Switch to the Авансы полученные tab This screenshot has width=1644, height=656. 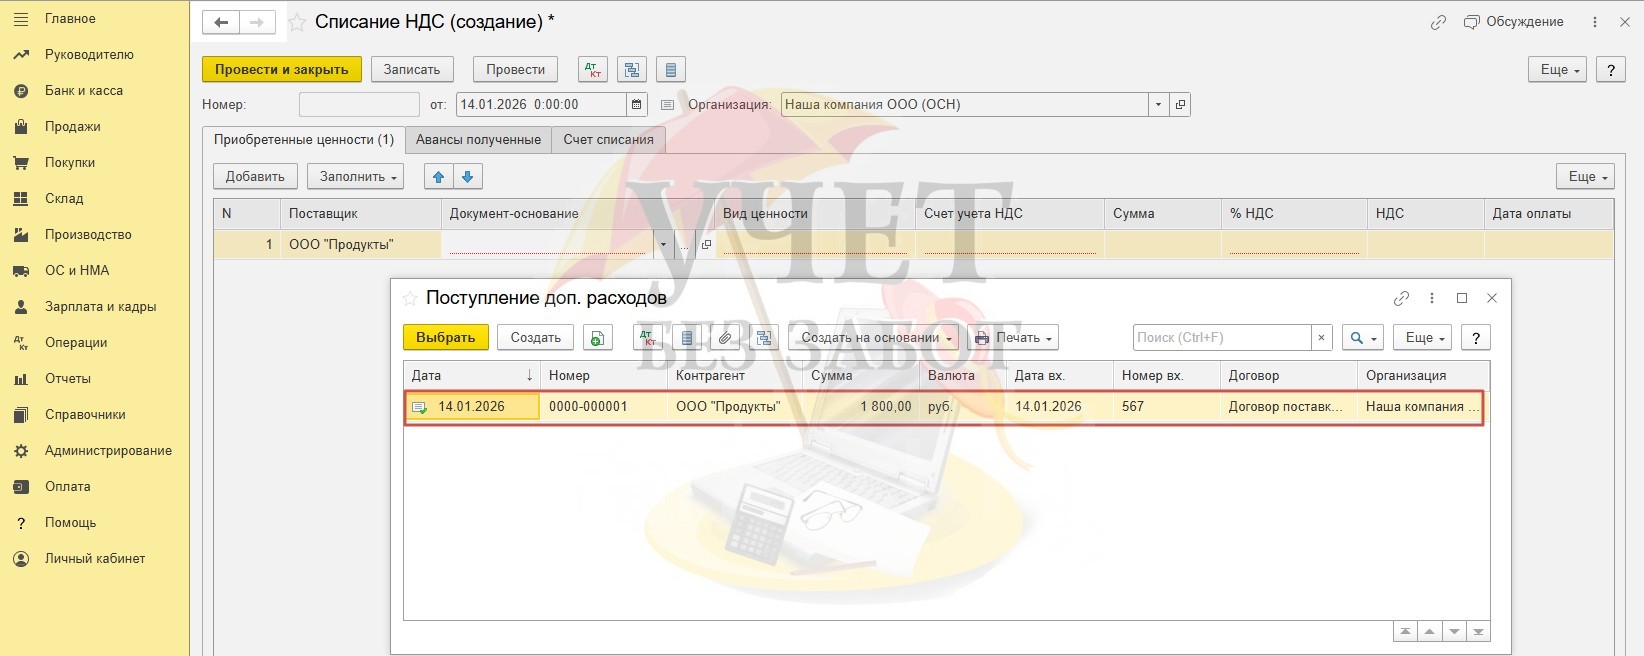point(478,140)
